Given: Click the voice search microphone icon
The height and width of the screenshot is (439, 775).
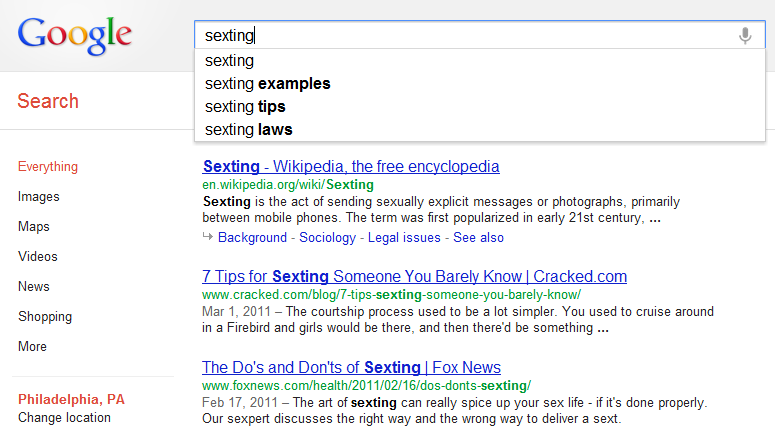Looking at the screenshot, I should [745, 36].
